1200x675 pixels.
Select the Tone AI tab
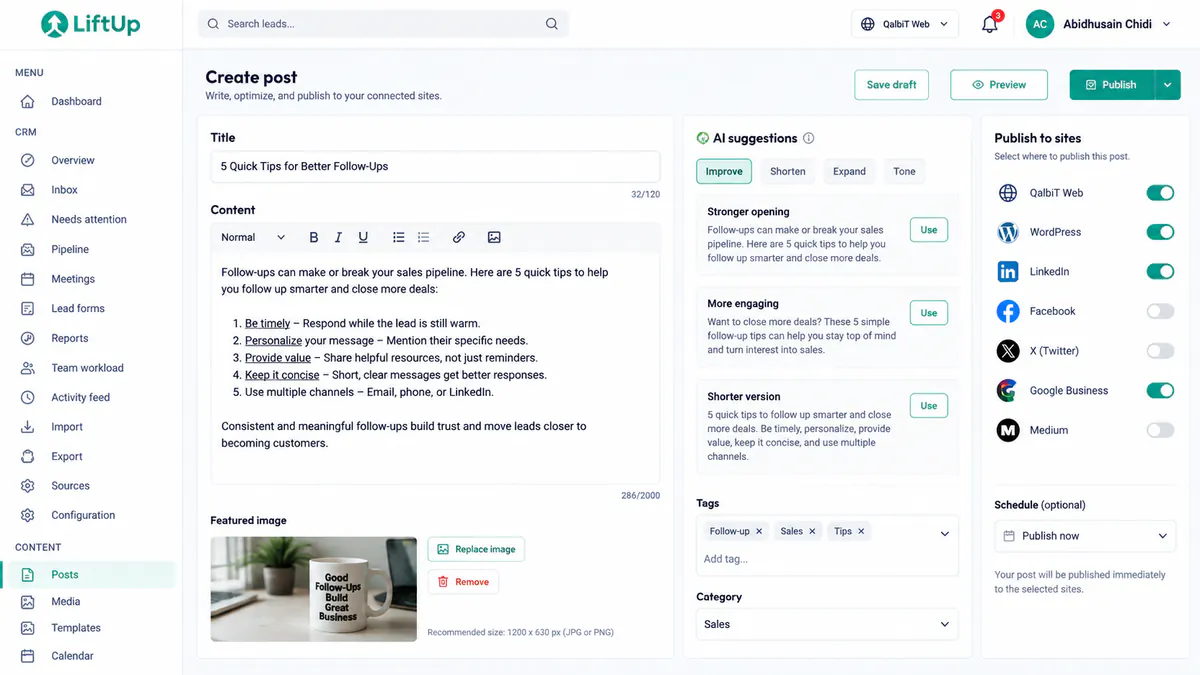pos(904,171)
